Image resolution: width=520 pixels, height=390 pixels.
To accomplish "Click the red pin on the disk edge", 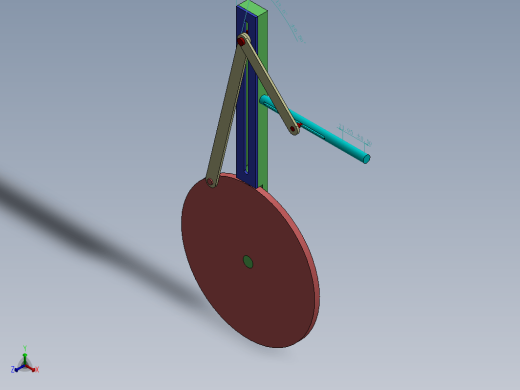I will 210,182.
